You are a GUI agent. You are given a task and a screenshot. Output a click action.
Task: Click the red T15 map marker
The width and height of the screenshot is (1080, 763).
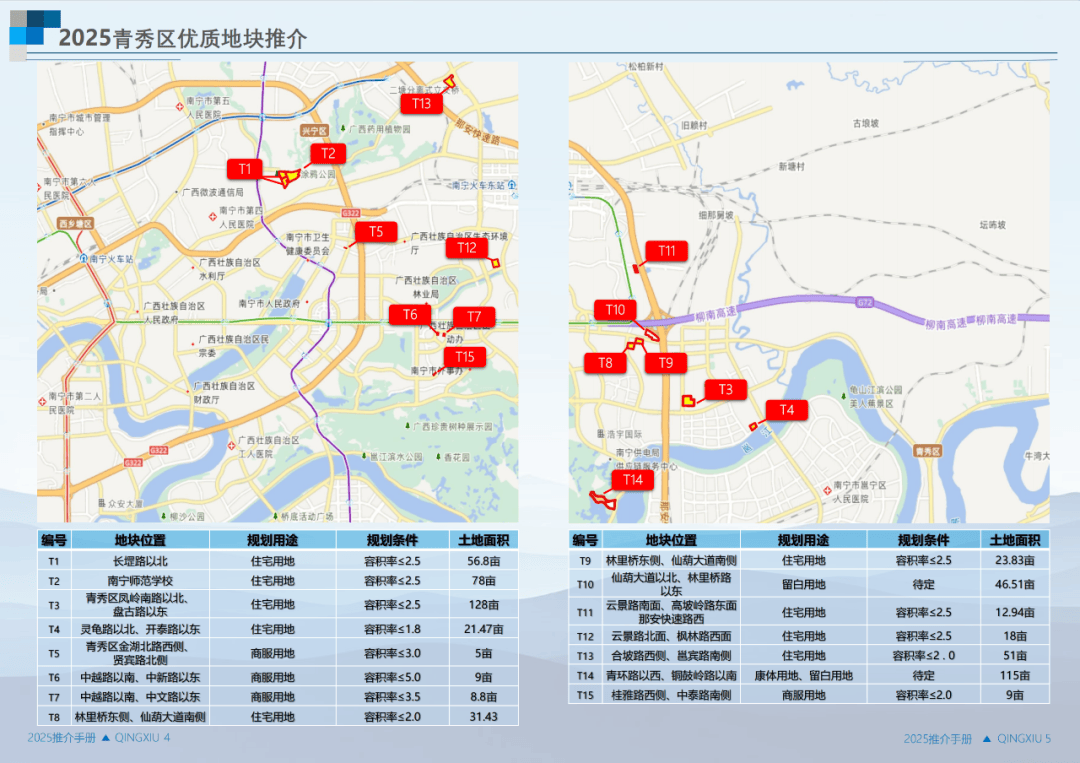pyautogui.click(x=465, y=357)
